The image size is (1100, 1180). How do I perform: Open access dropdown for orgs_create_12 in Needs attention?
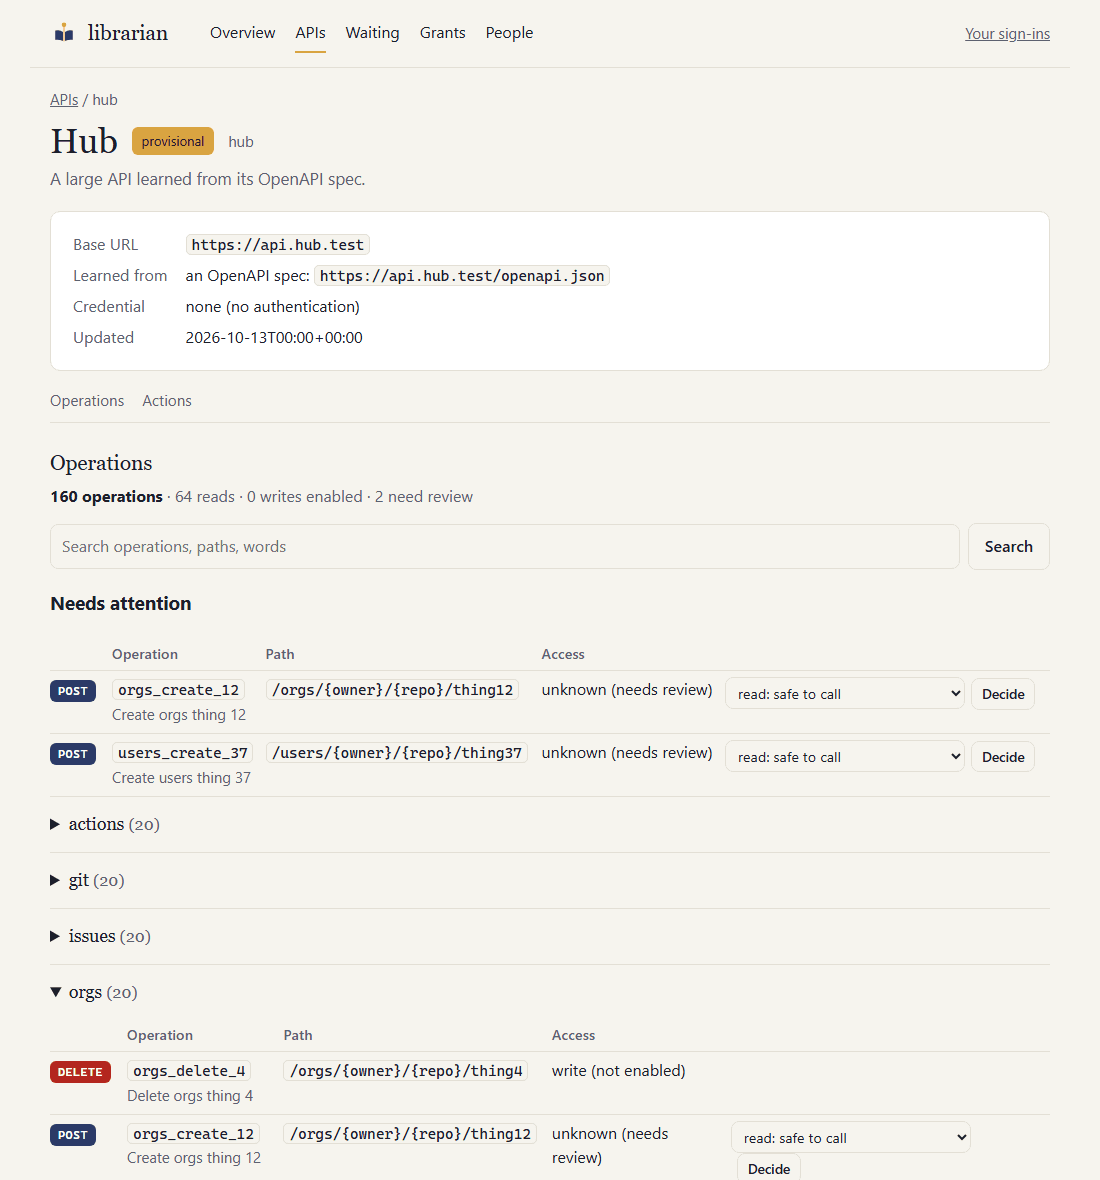[844, 694]
